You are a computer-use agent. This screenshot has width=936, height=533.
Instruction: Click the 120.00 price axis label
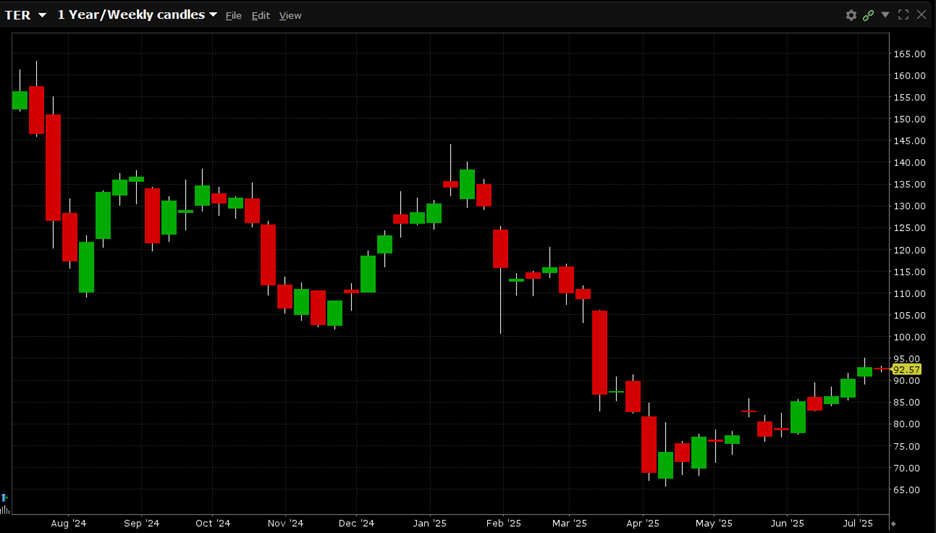tap(909, 250)
